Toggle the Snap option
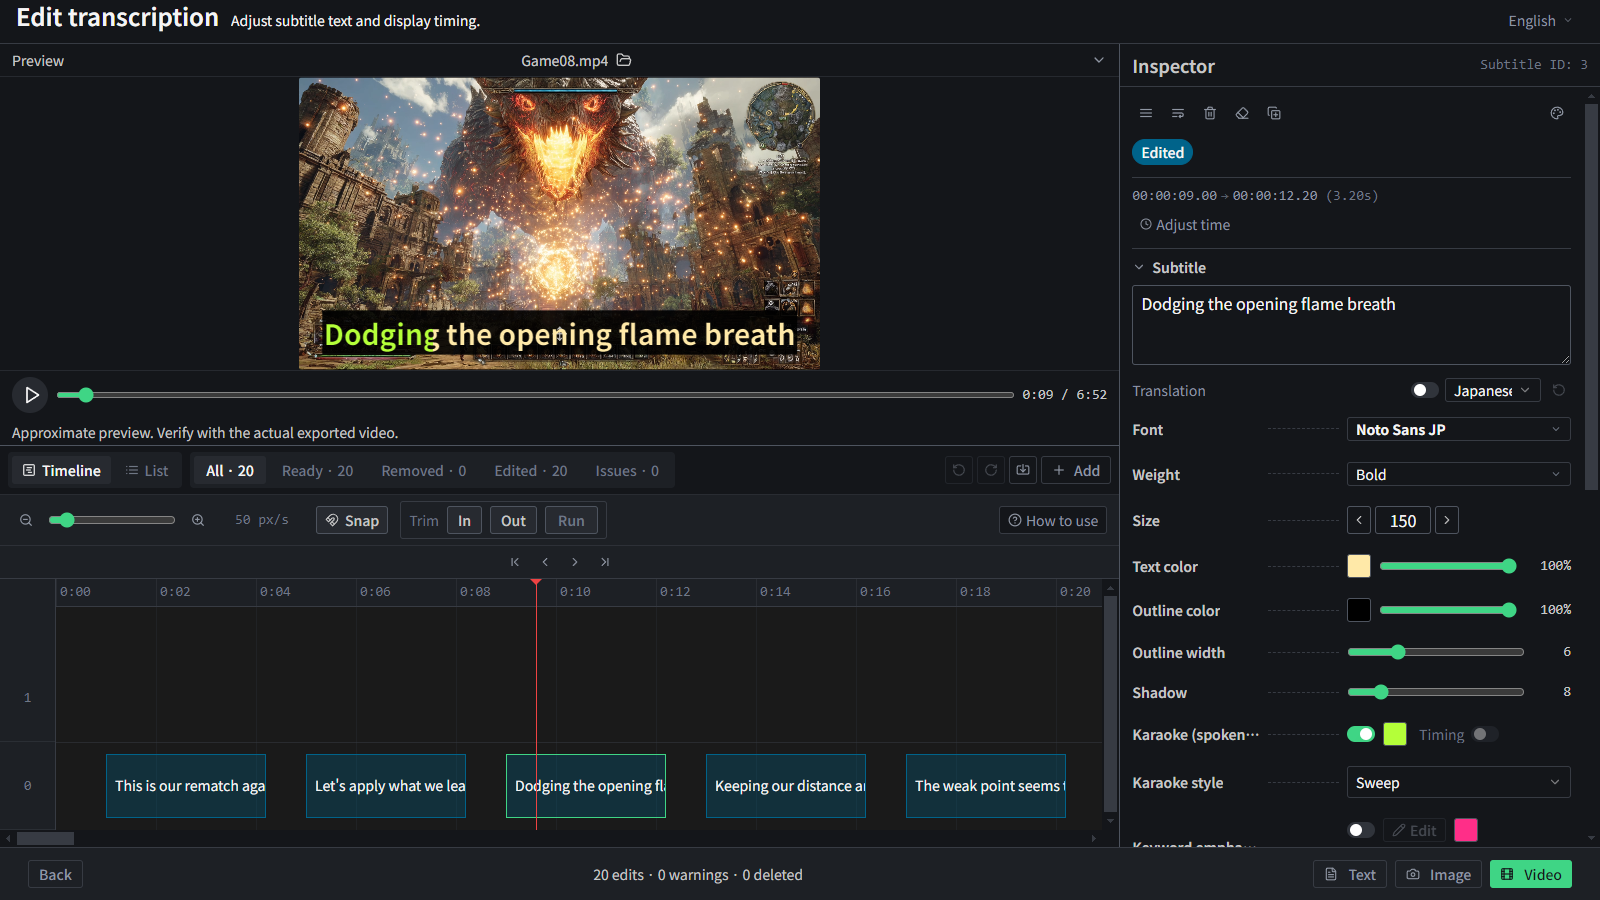1600x900 pixels. tap(352, 520)
